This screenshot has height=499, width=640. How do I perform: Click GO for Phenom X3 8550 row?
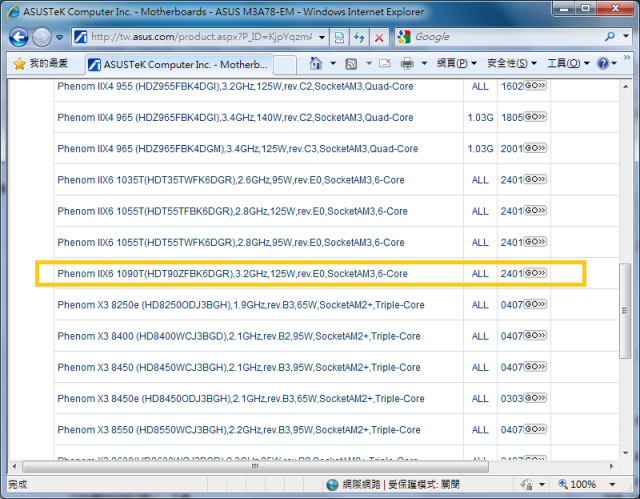pyautogui.click(x=535, y=429)
